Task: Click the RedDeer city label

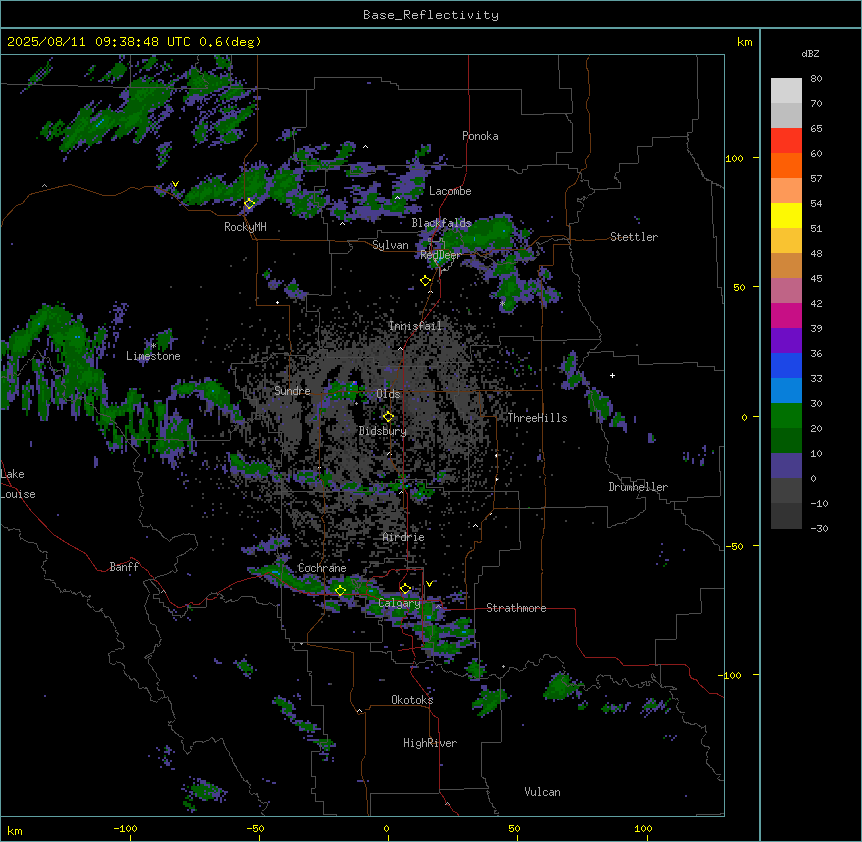Action: [440, 255]
